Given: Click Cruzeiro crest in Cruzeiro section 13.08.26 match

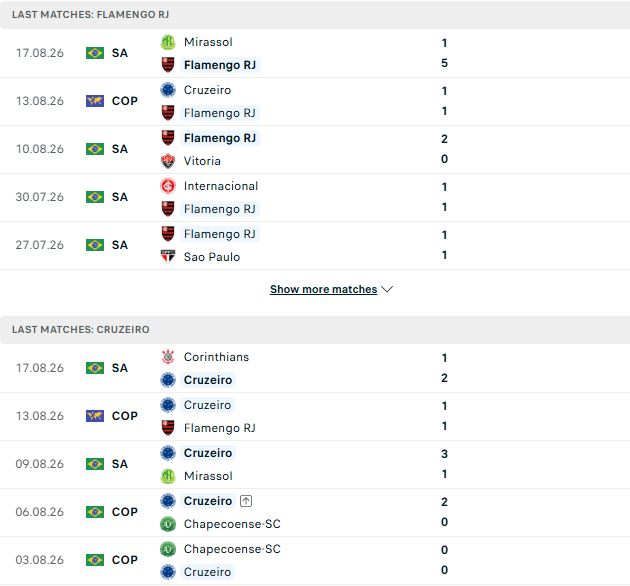Looking at the screenshot, I should 168,405.
